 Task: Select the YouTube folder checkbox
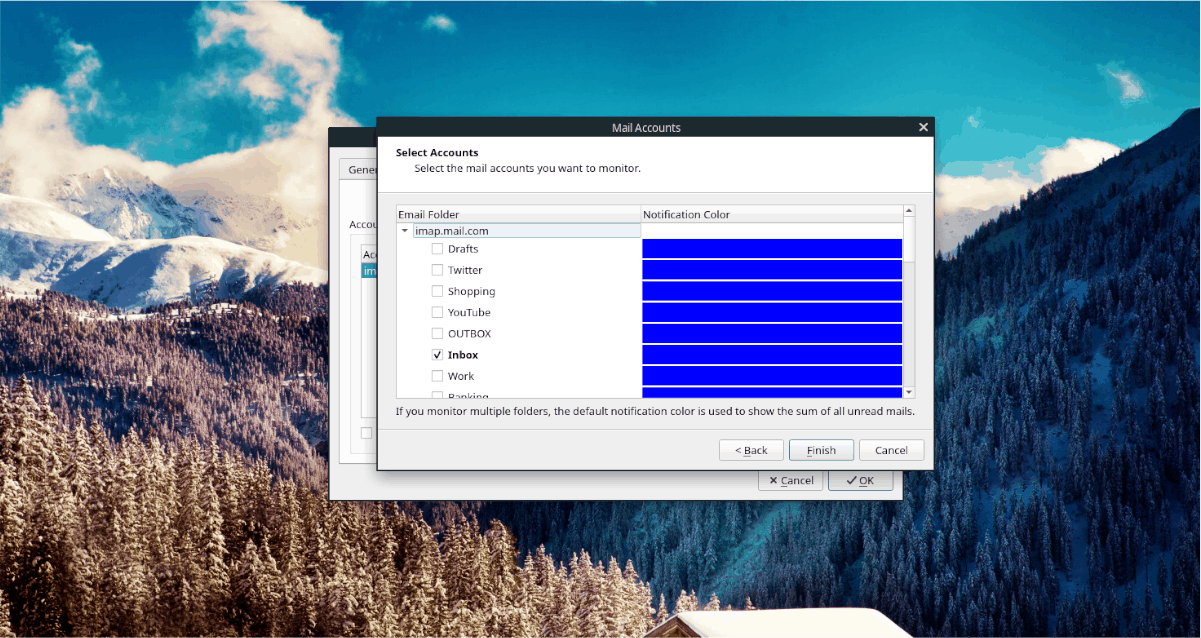(x=437, y=312)
